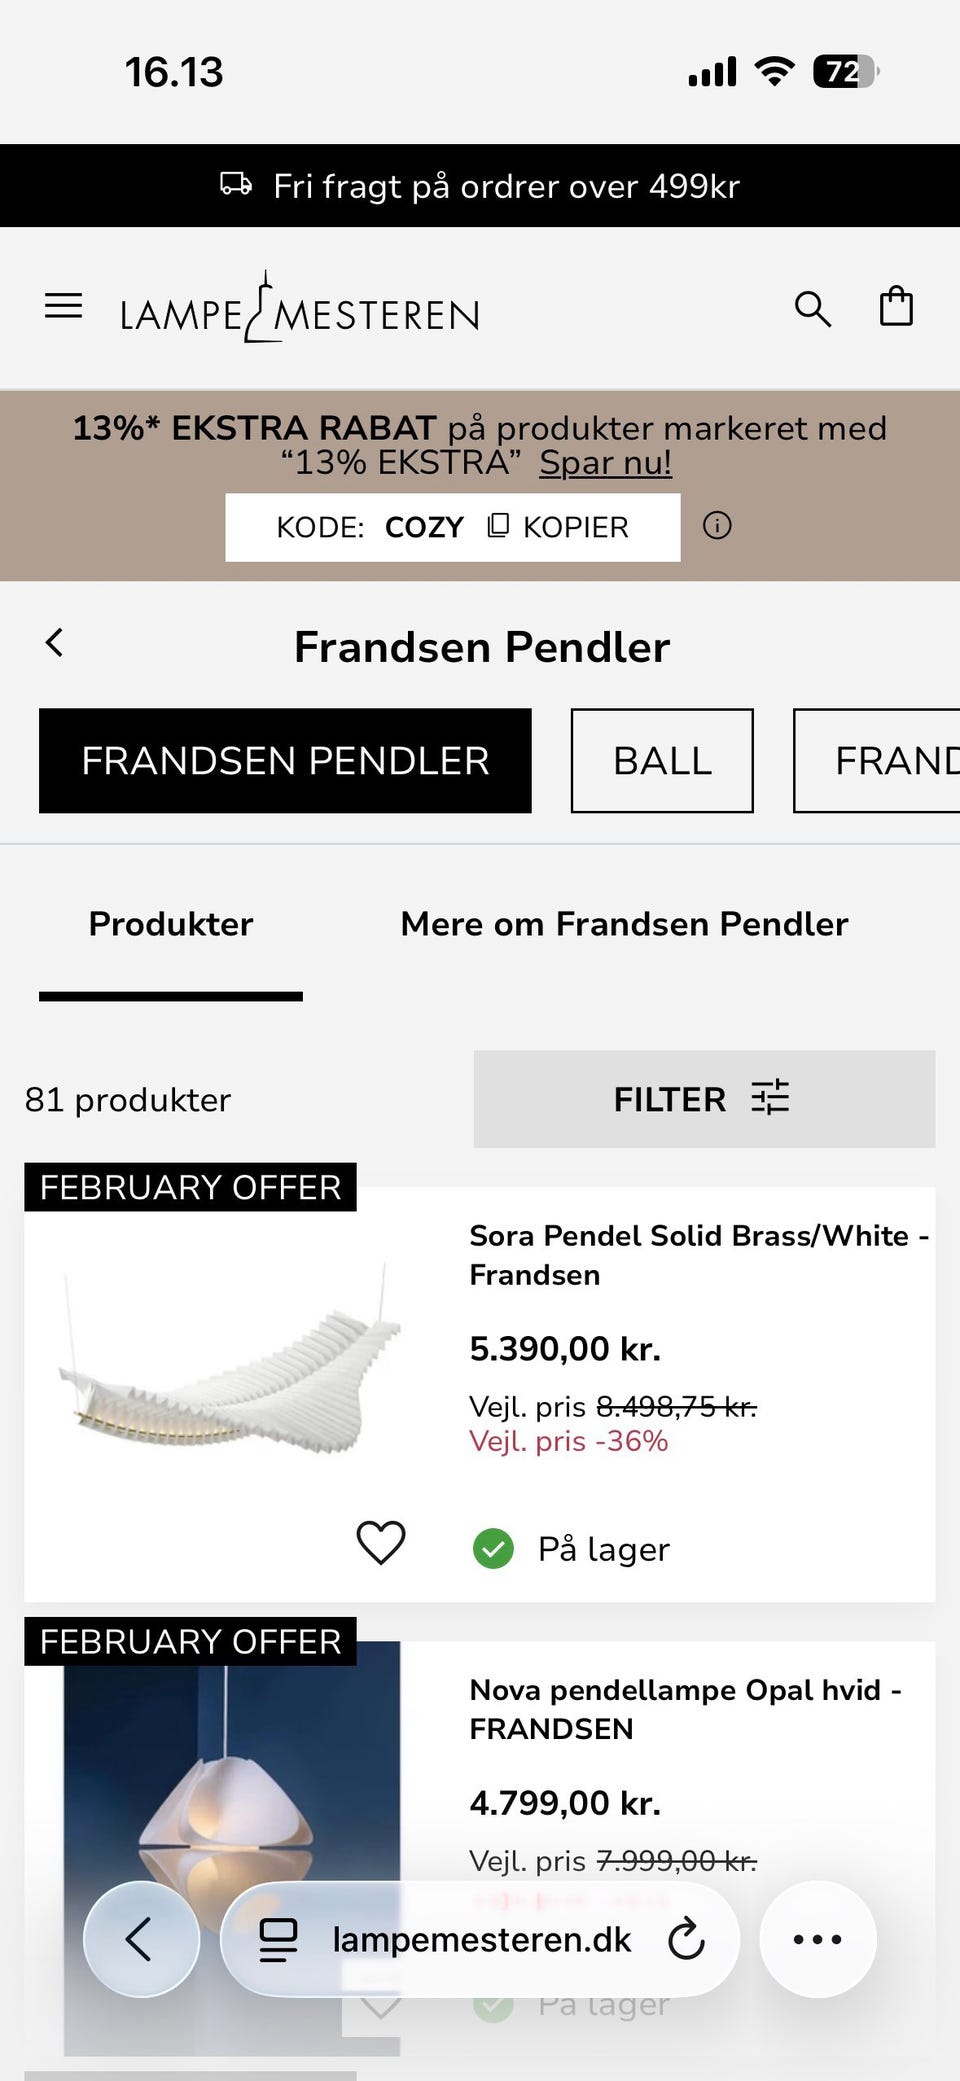Tap the browser back button

click(x=140, y=1939)
